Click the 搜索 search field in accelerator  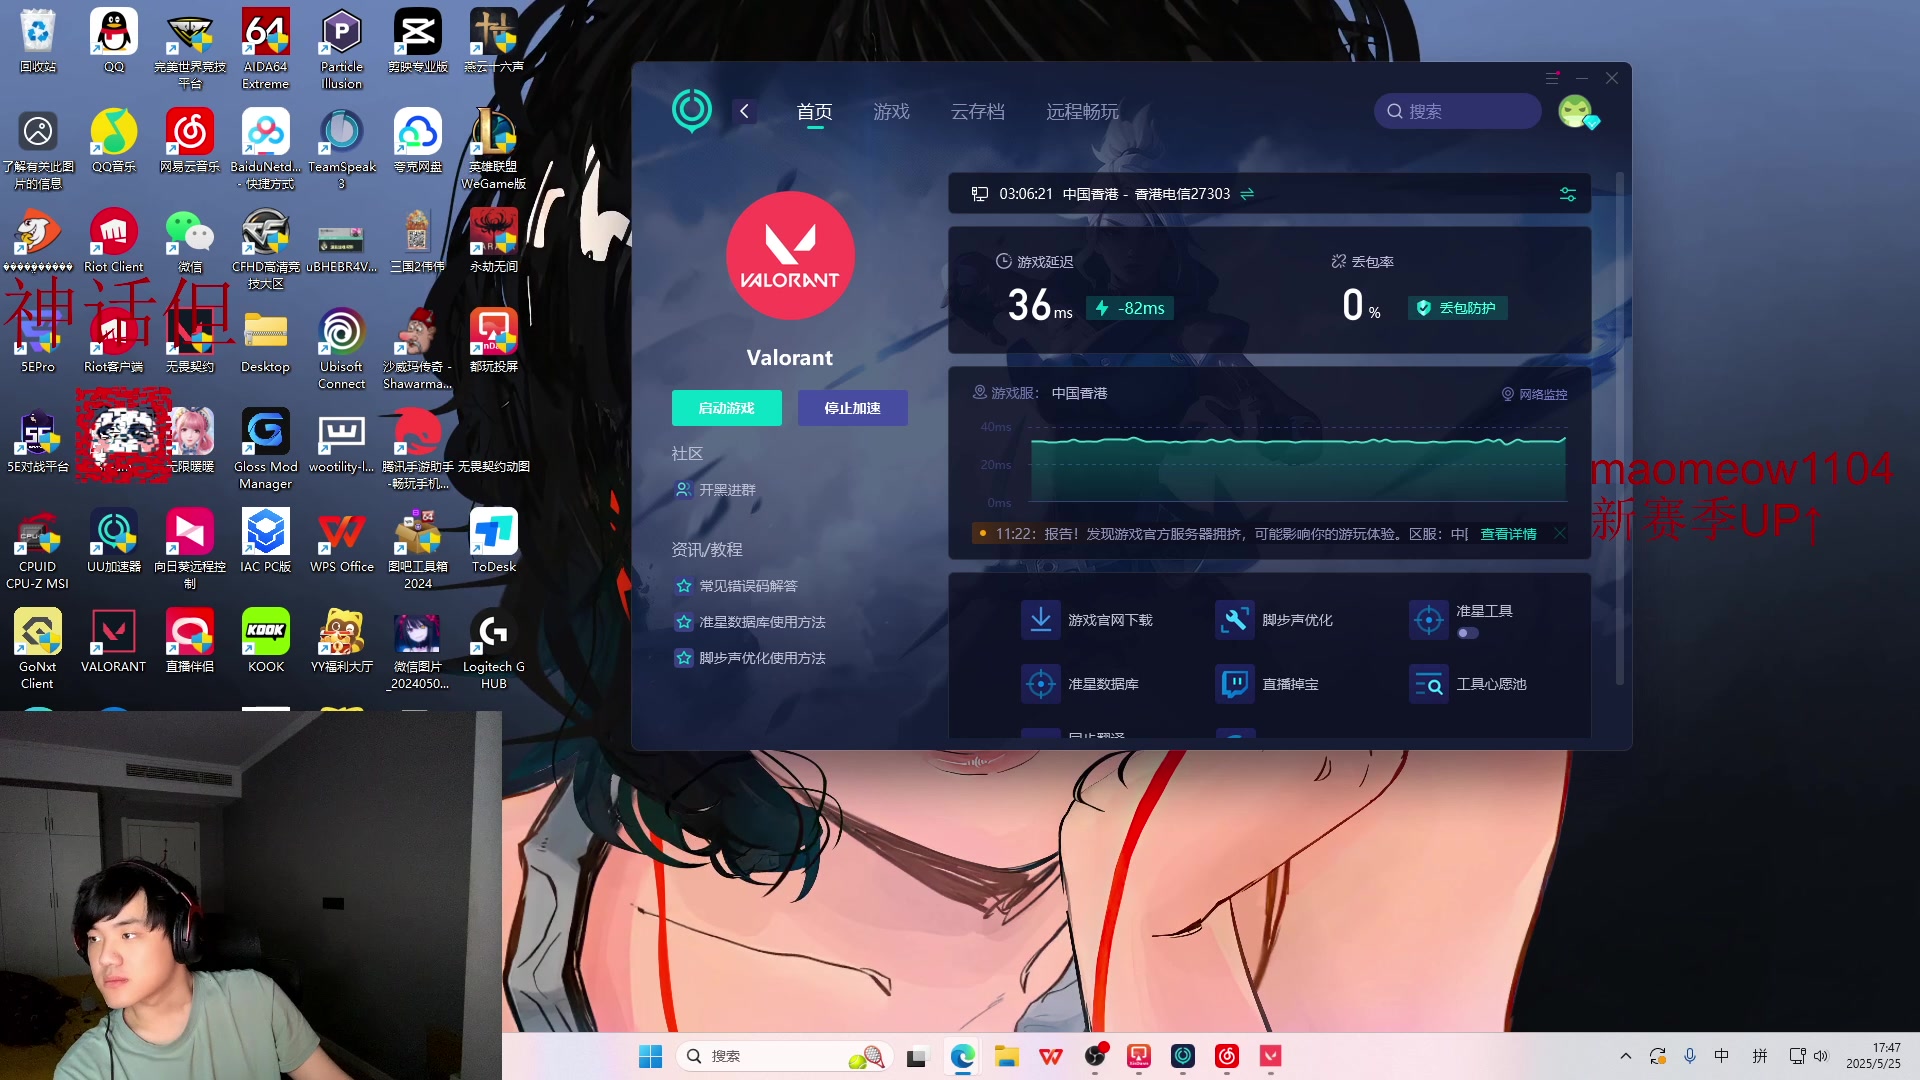[1457, 111]
